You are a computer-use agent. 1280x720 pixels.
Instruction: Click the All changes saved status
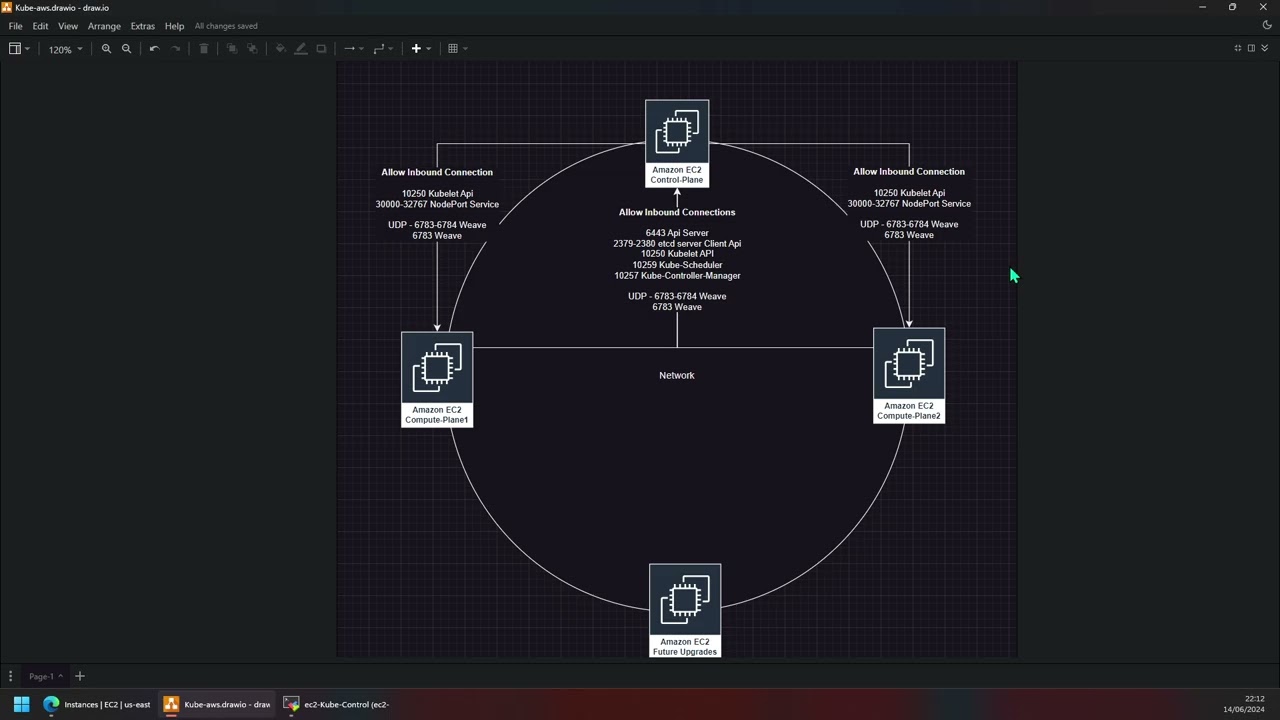click(226, 26)
